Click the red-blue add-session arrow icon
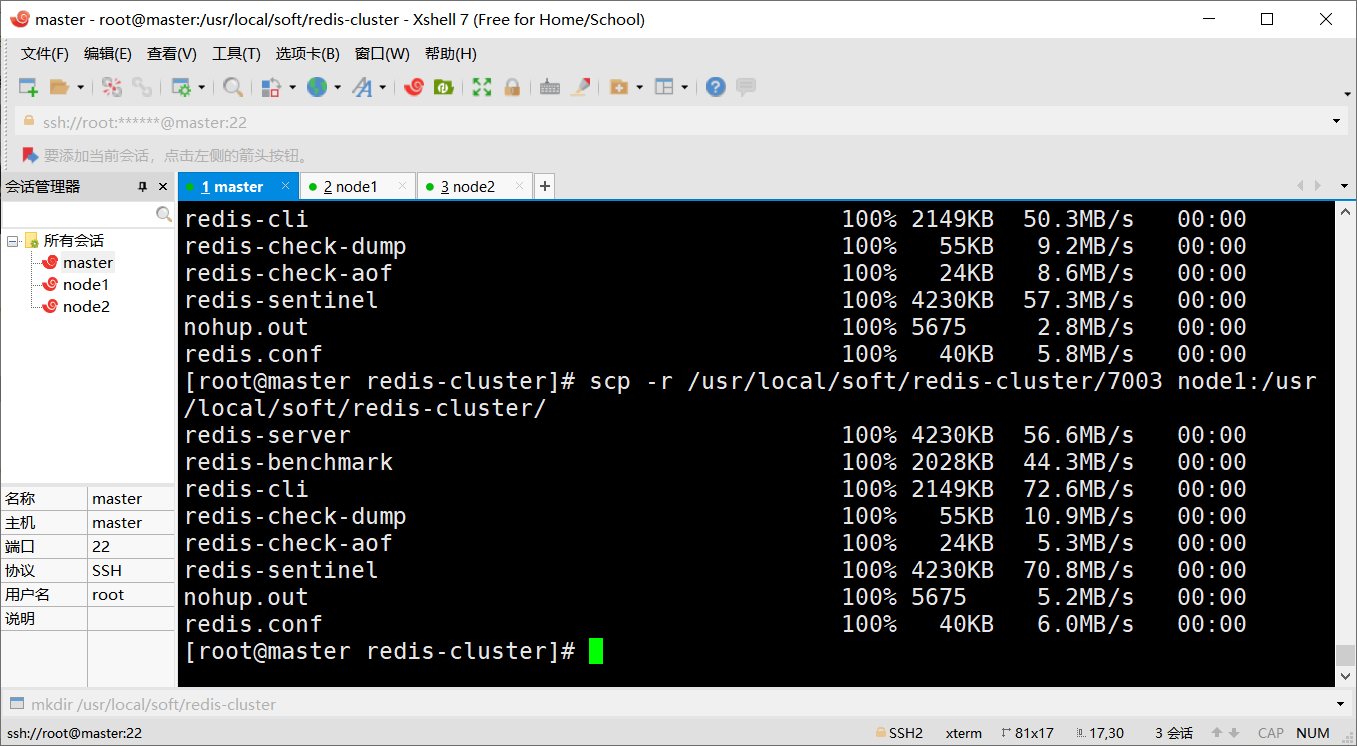Viewport: 1357px width, 746px height. point(30,156)
